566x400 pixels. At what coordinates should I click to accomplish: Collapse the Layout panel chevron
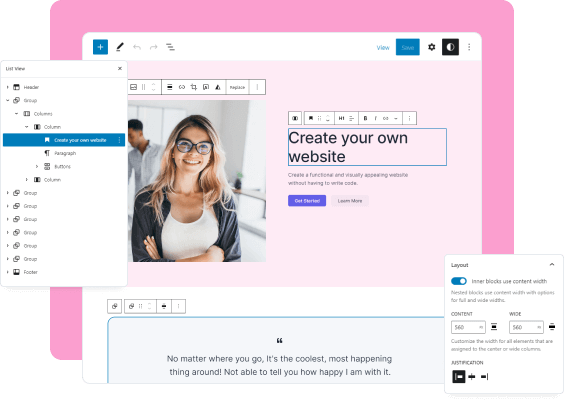552,265
